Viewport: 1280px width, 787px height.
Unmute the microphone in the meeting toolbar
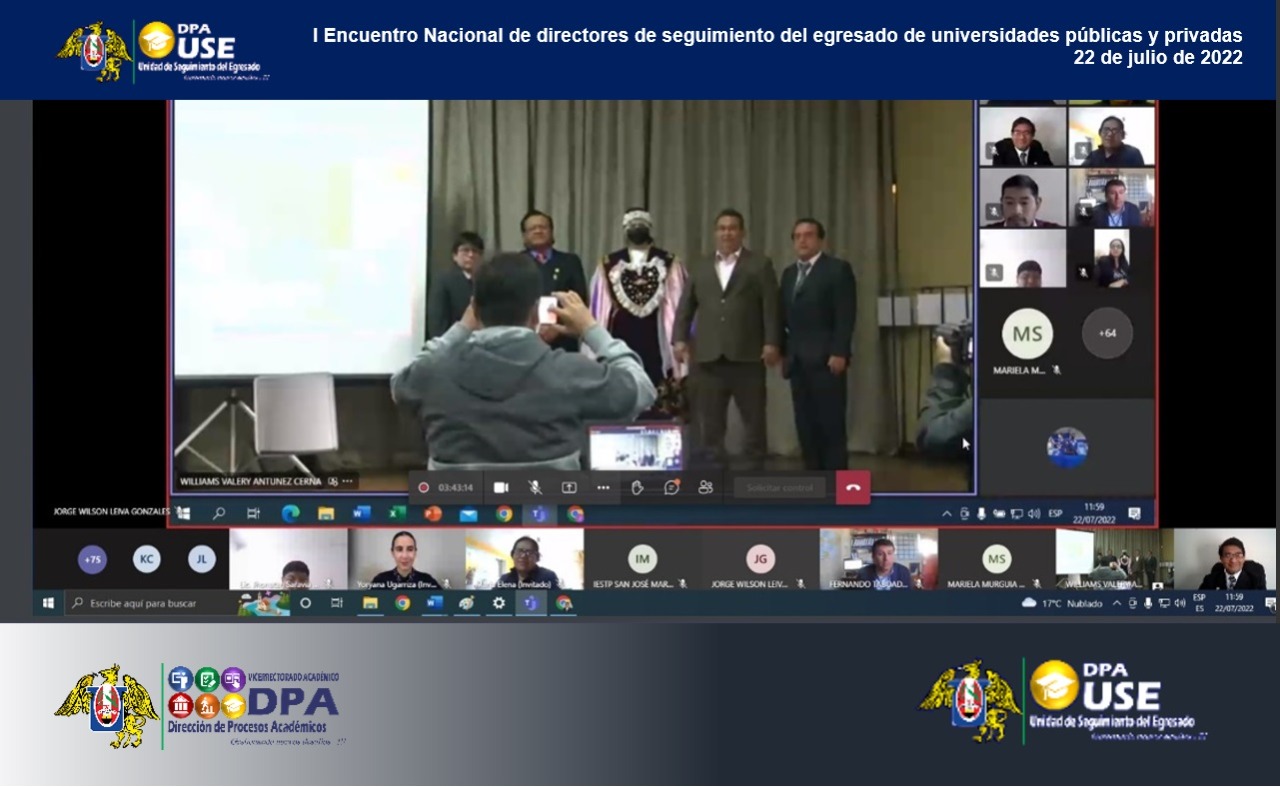click(x=535, y=487)
